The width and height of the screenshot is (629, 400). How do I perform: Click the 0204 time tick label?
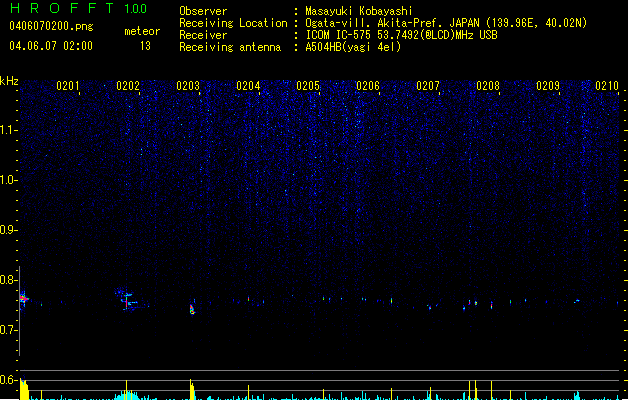[x=248, y=86]
